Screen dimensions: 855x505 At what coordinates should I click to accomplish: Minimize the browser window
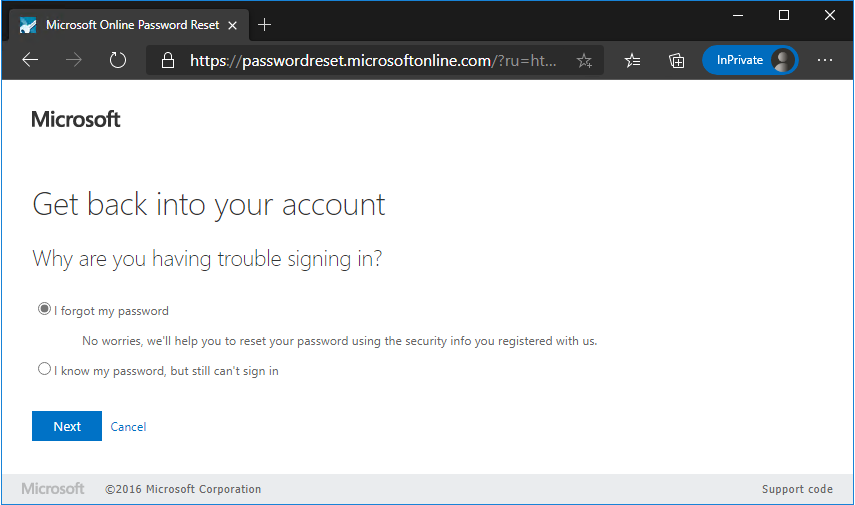click(738, 15)
